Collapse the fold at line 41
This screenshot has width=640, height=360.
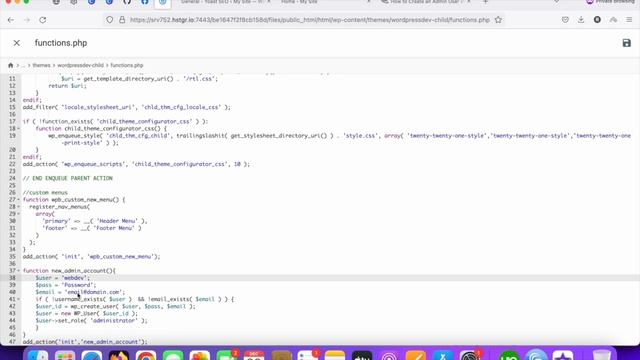(x=18, y=299)
